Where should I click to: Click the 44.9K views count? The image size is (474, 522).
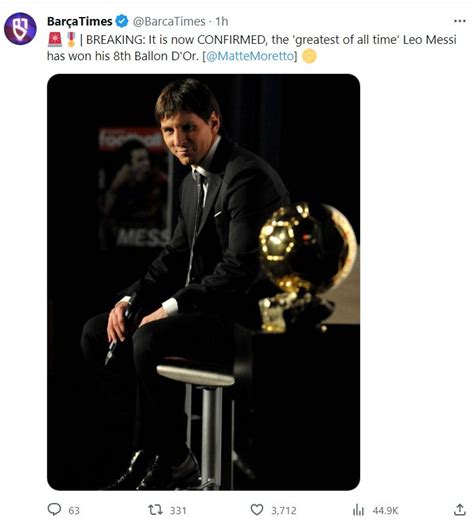[385, 510]
